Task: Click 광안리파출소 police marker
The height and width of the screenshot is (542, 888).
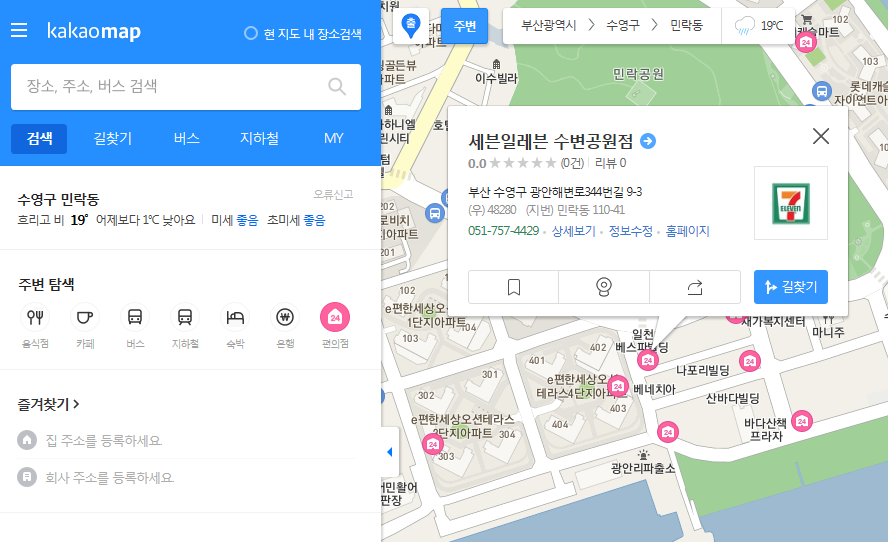Action: [x=643, y=455]
